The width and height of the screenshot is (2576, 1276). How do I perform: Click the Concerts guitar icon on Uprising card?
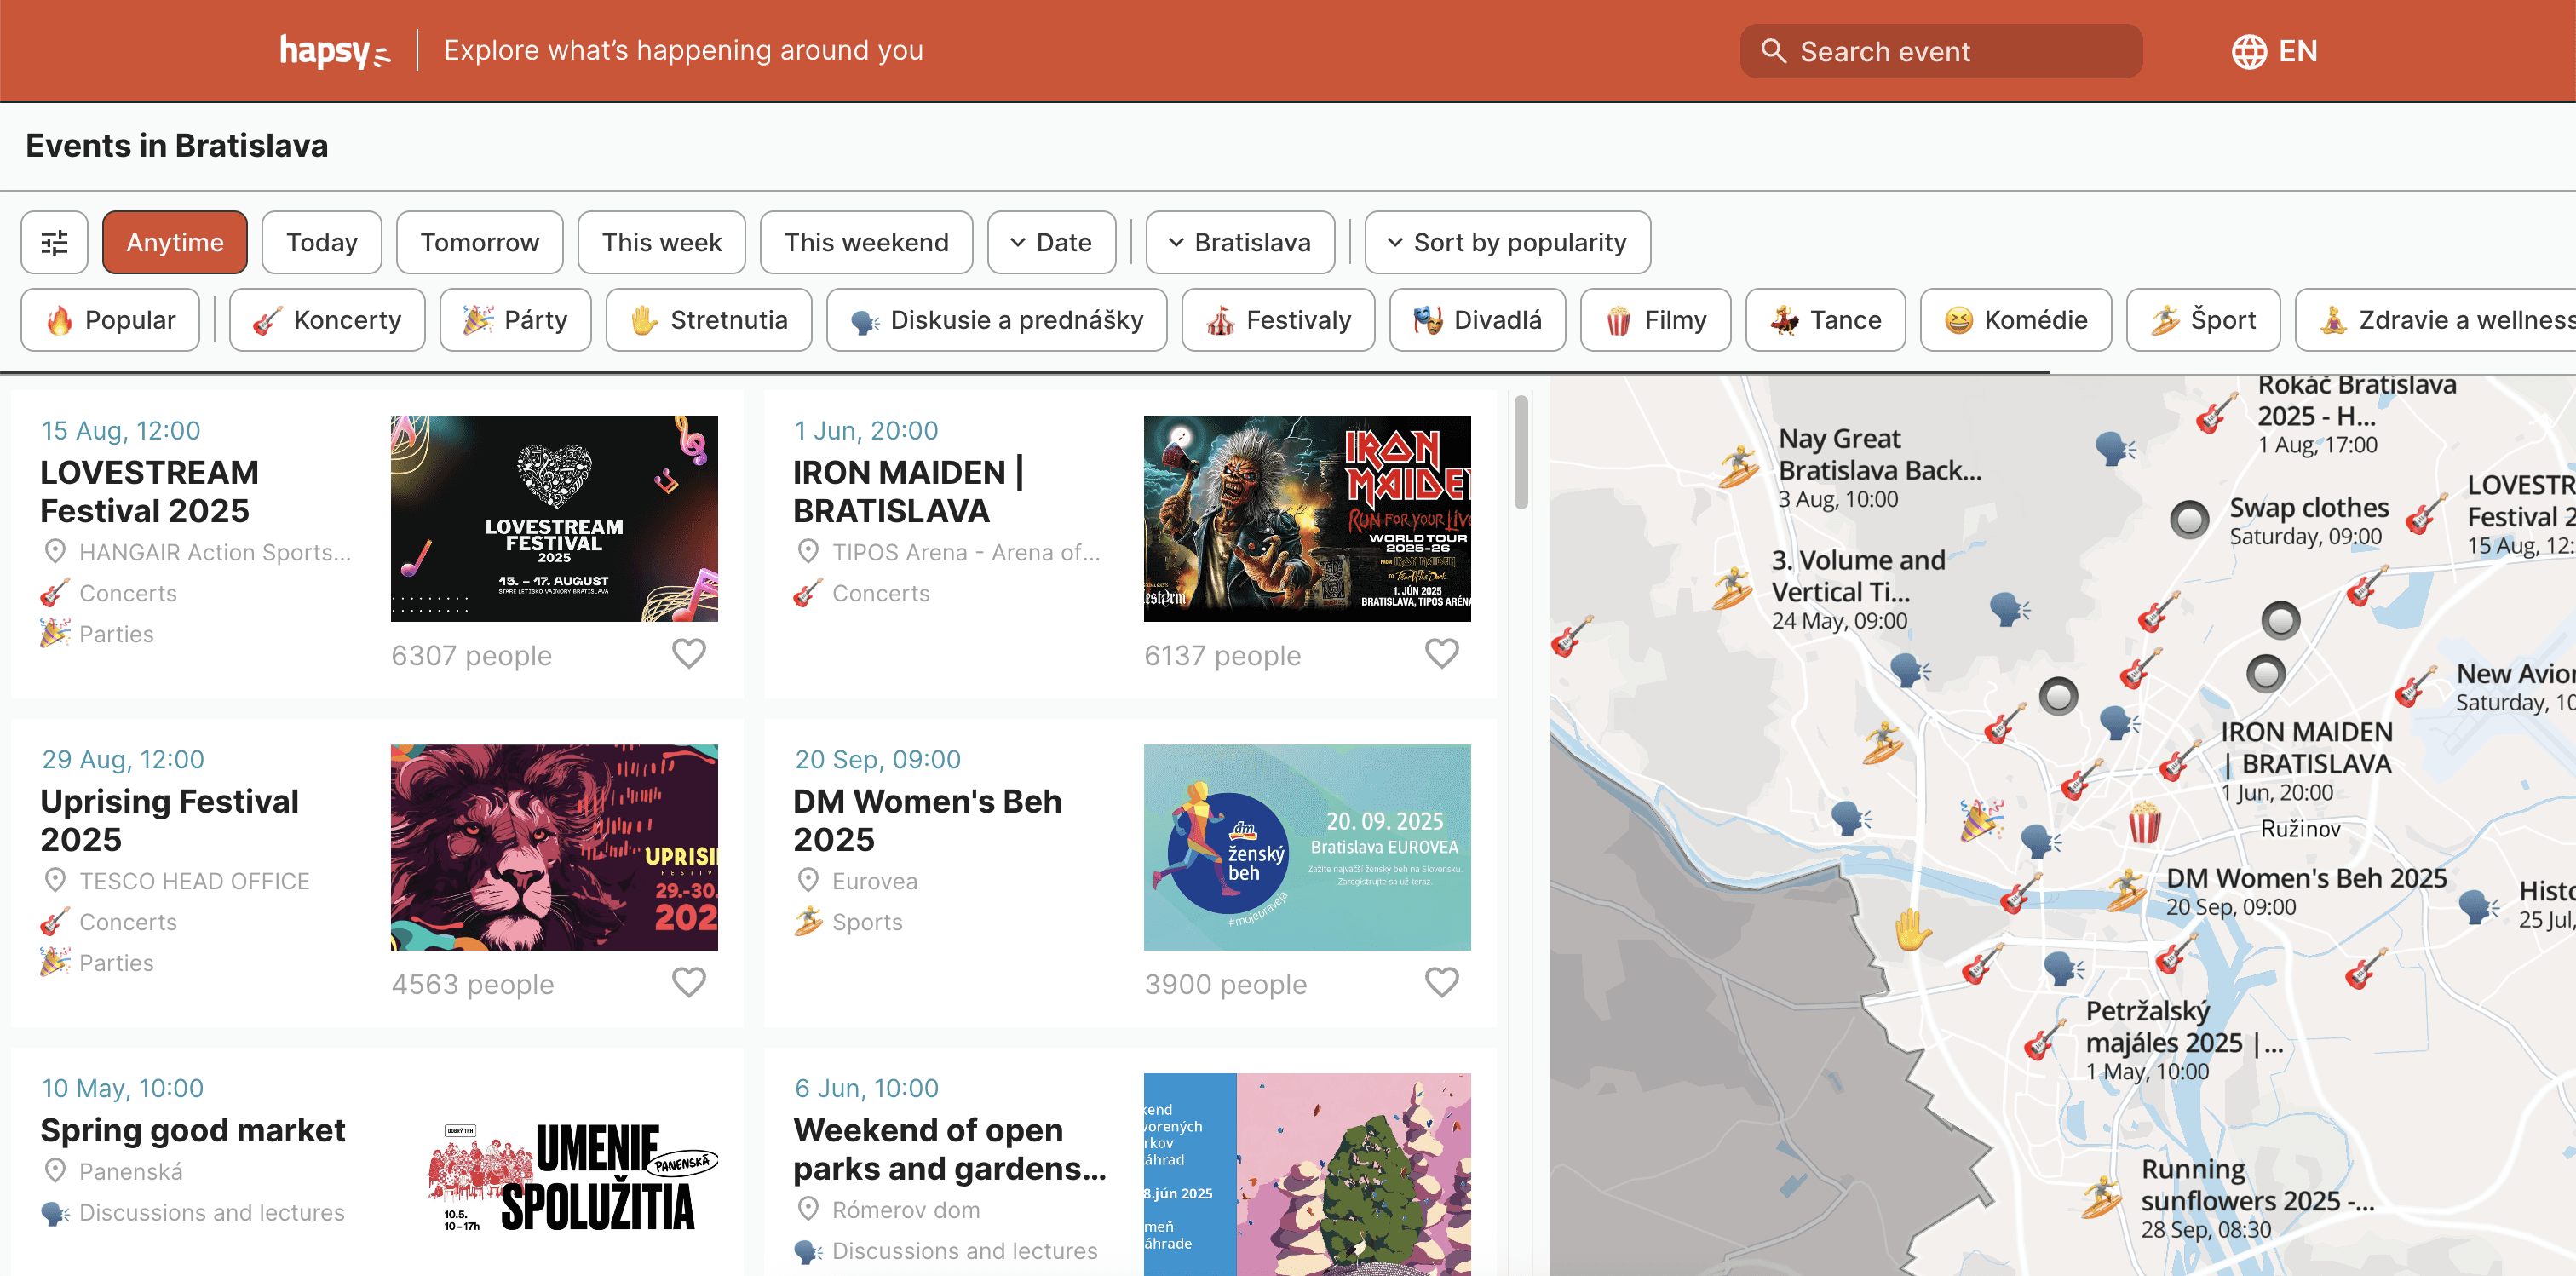click(55, 922)
